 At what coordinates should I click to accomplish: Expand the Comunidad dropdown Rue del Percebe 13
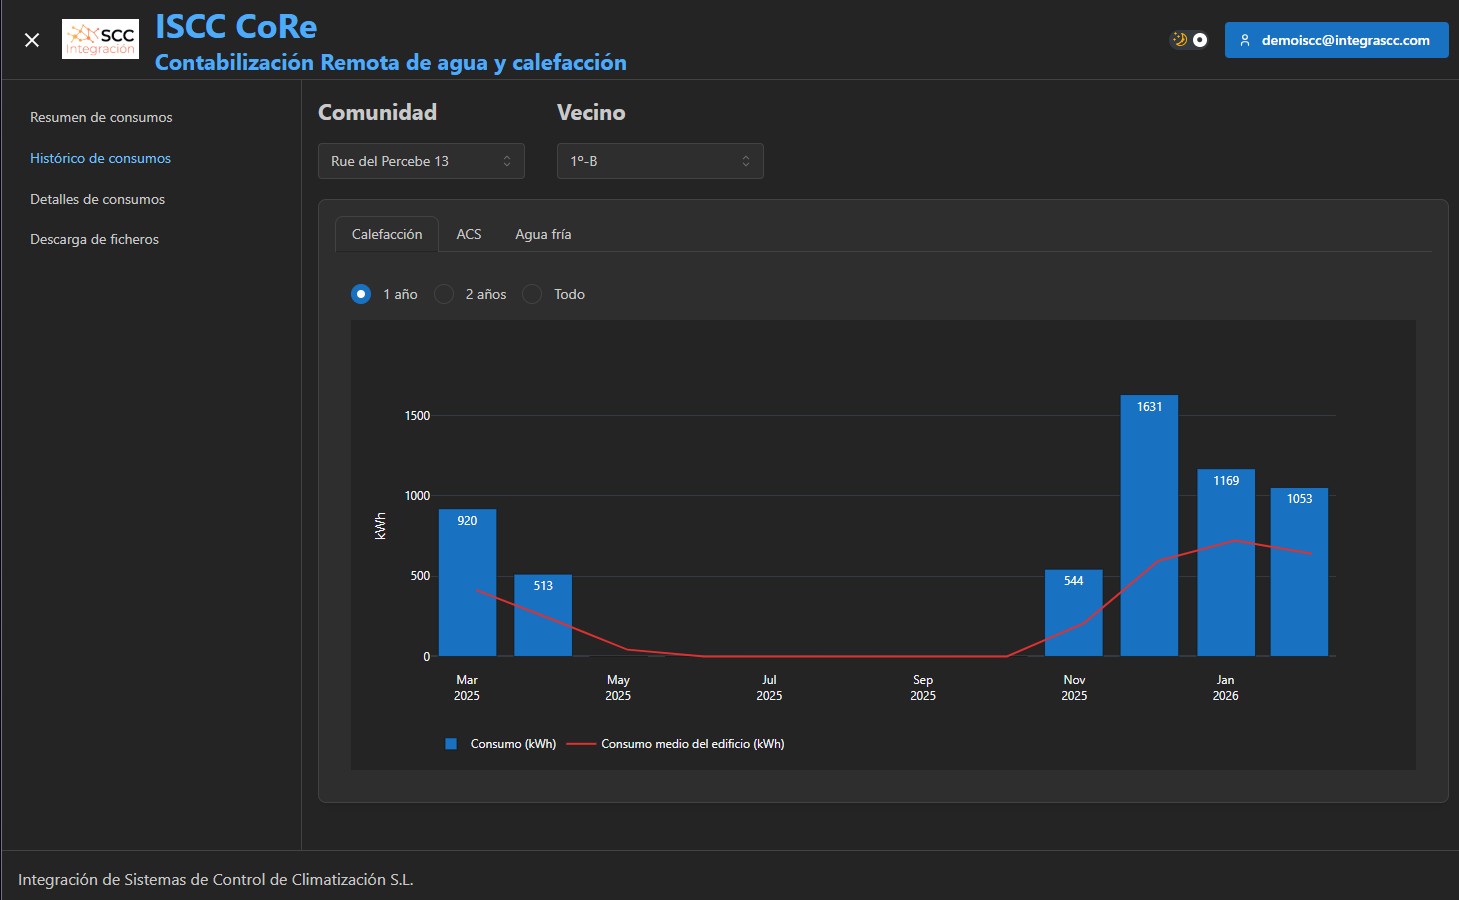click(x=420, y=161)
